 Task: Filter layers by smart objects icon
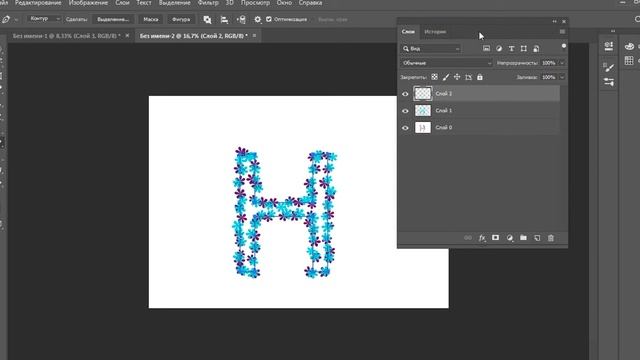pyautogui.click(x=536, y=49)
